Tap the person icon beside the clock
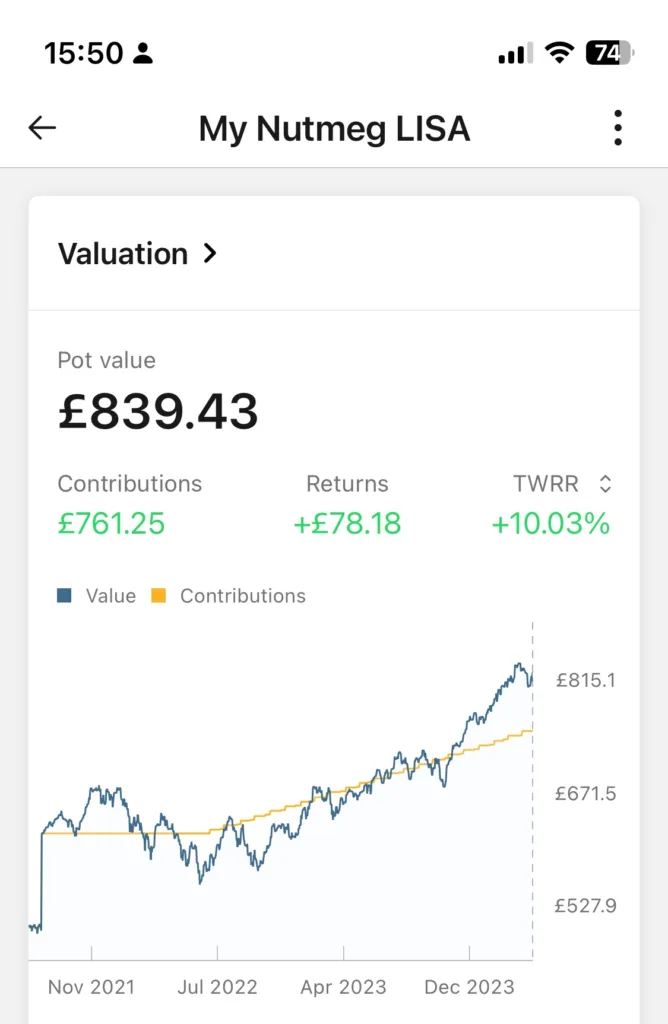The height and width of the screenshot is (1024, 668). [x=143, y=53]
